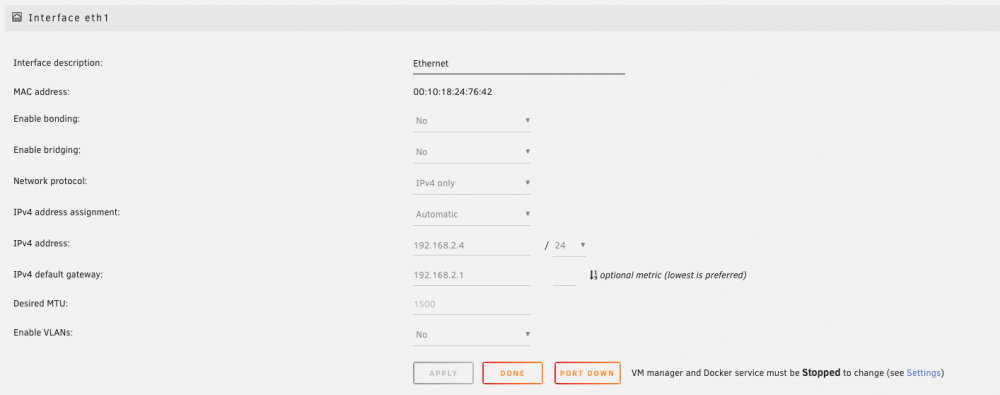
Task: Click the Apply button
Action: [x=443, y=373]
